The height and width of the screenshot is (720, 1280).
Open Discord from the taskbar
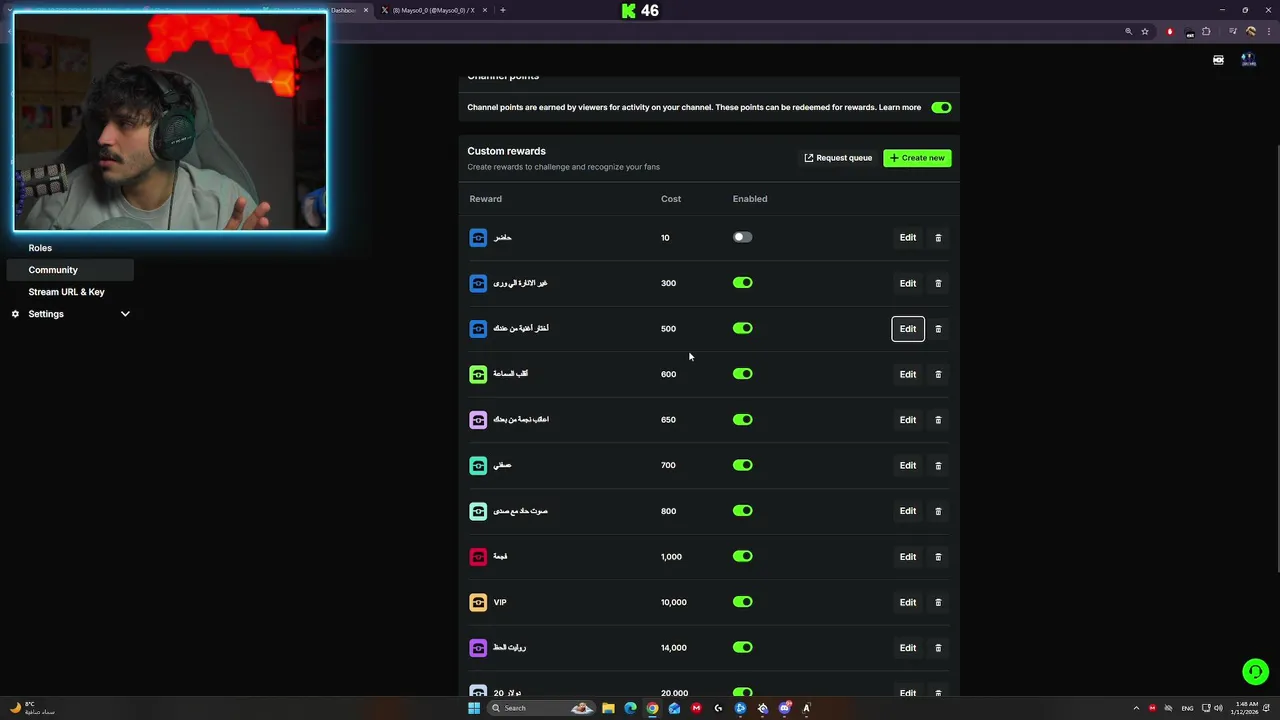coord(784,708)
